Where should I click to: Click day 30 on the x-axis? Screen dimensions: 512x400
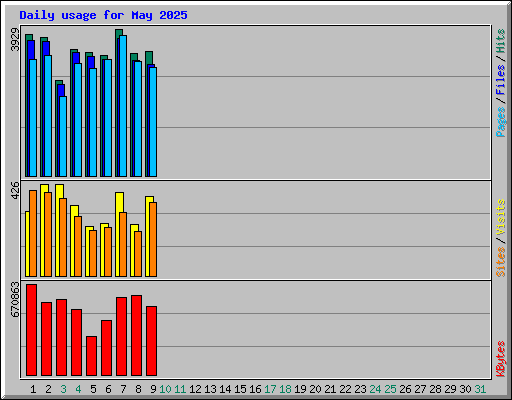coord(465,389)
